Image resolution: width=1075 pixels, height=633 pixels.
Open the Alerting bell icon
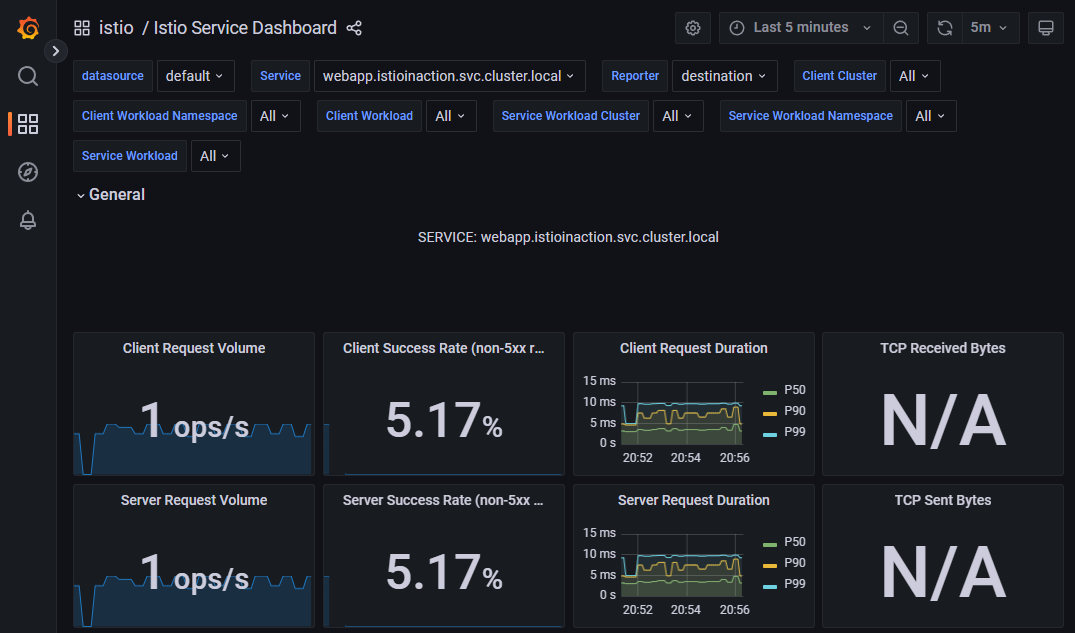[27, 220]
